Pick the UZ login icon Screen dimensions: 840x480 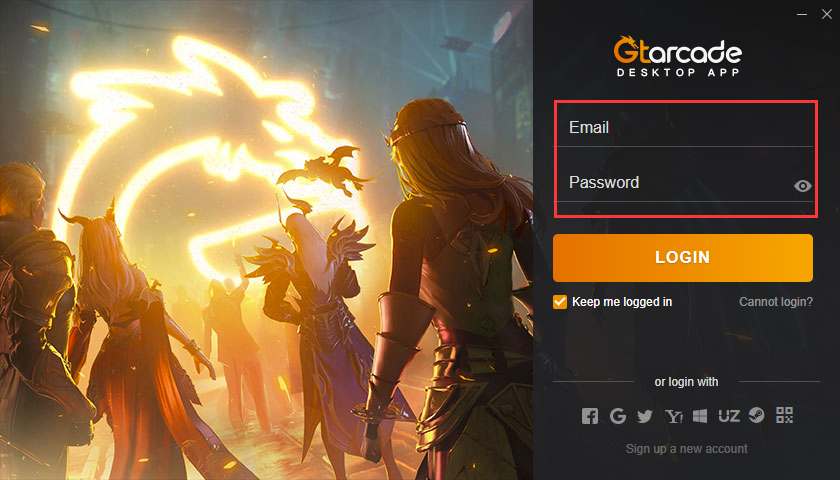coord(729,416)
